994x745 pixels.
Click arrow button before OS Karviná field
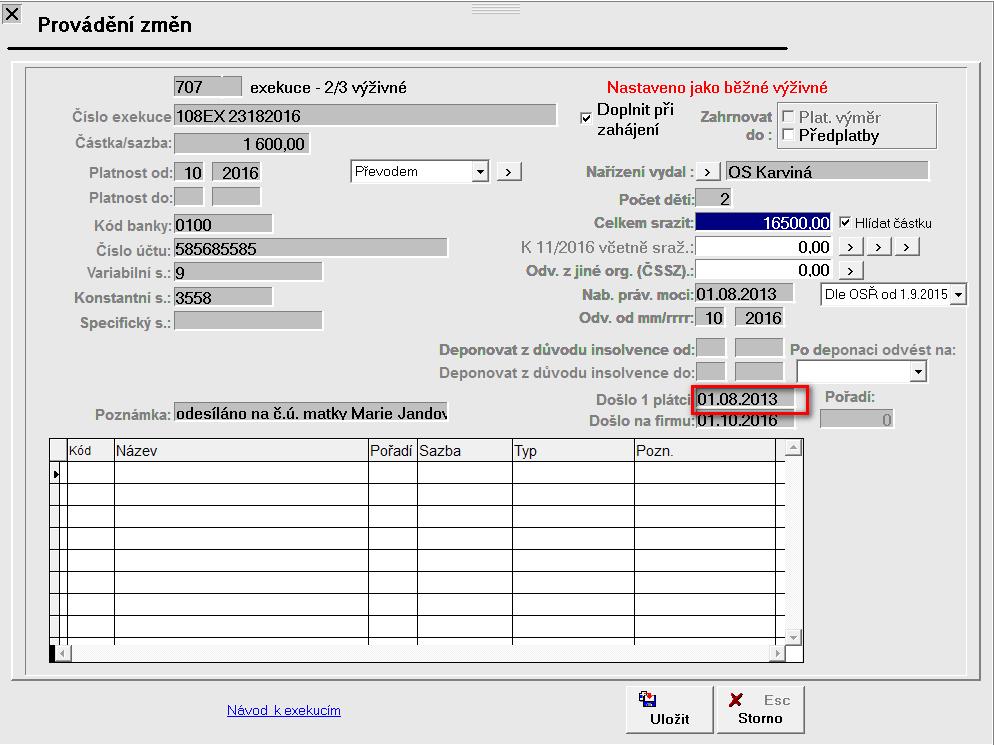707,172
